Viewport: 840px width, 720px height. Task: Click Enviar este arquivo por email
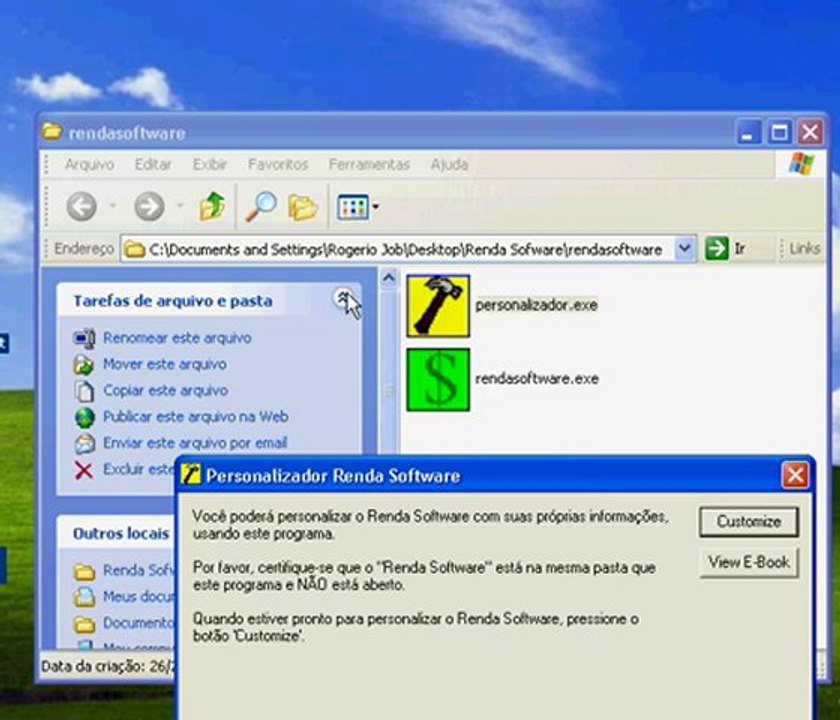click(x=195, y=442)
